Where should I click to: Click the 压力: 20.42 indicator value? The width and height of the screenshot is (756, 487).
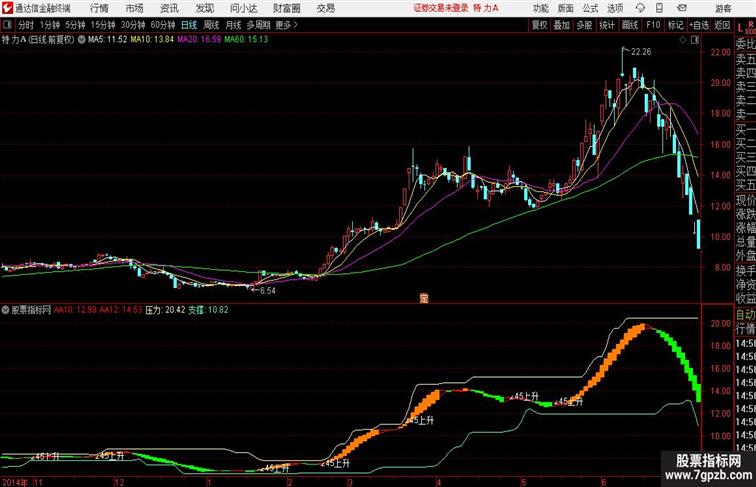[x=165, y=310]
